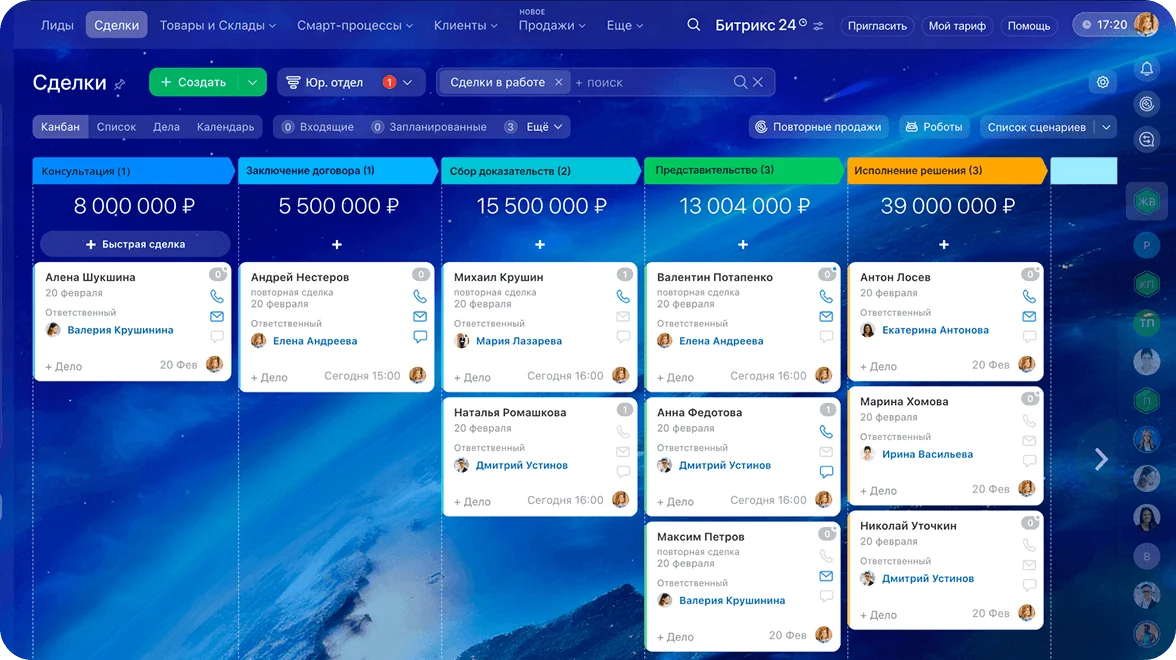Select the Консультация stage header
The width and height of the screenshot is (1176, 660).
133,171
